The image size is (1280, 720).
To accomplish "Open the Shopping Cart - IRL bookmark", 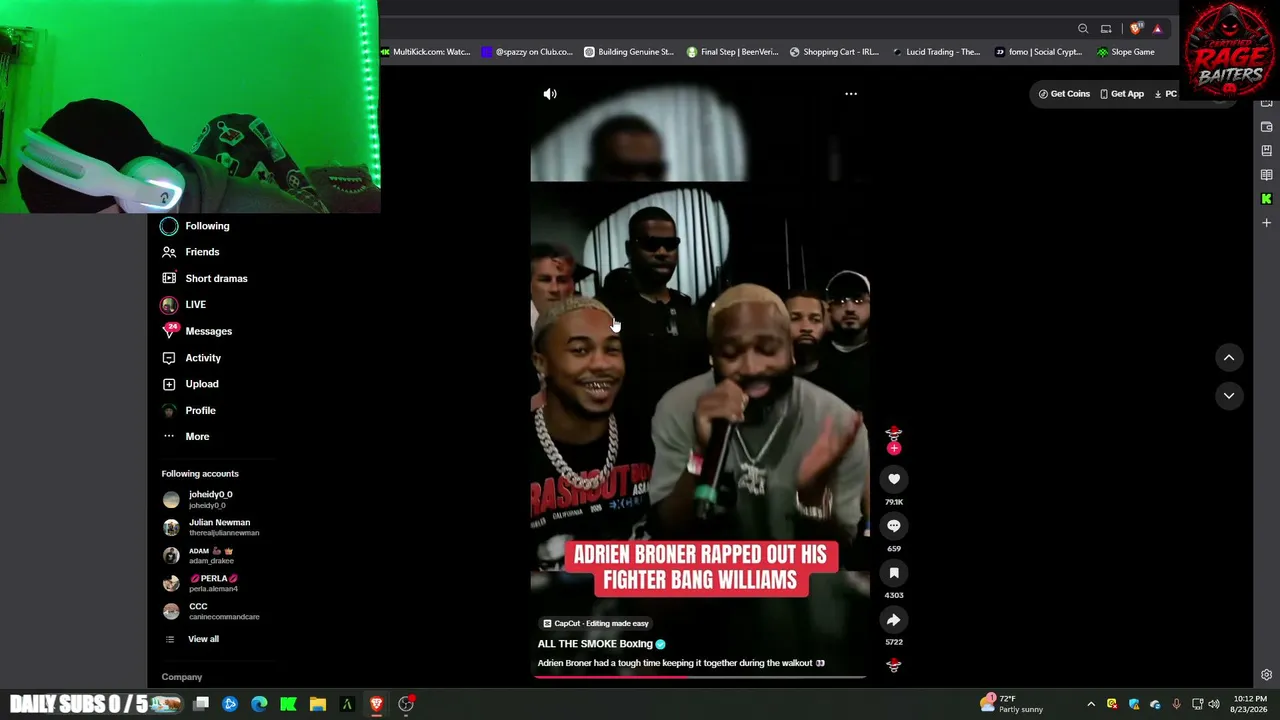I will click(834, 52).
